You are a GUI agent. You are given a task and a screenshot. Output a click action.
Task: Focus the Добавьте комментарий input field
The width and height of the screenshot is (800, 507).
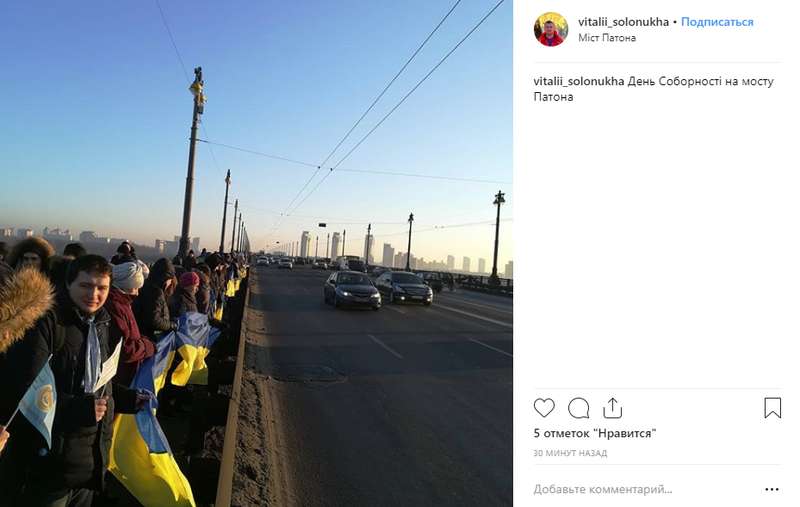(645, 489)
